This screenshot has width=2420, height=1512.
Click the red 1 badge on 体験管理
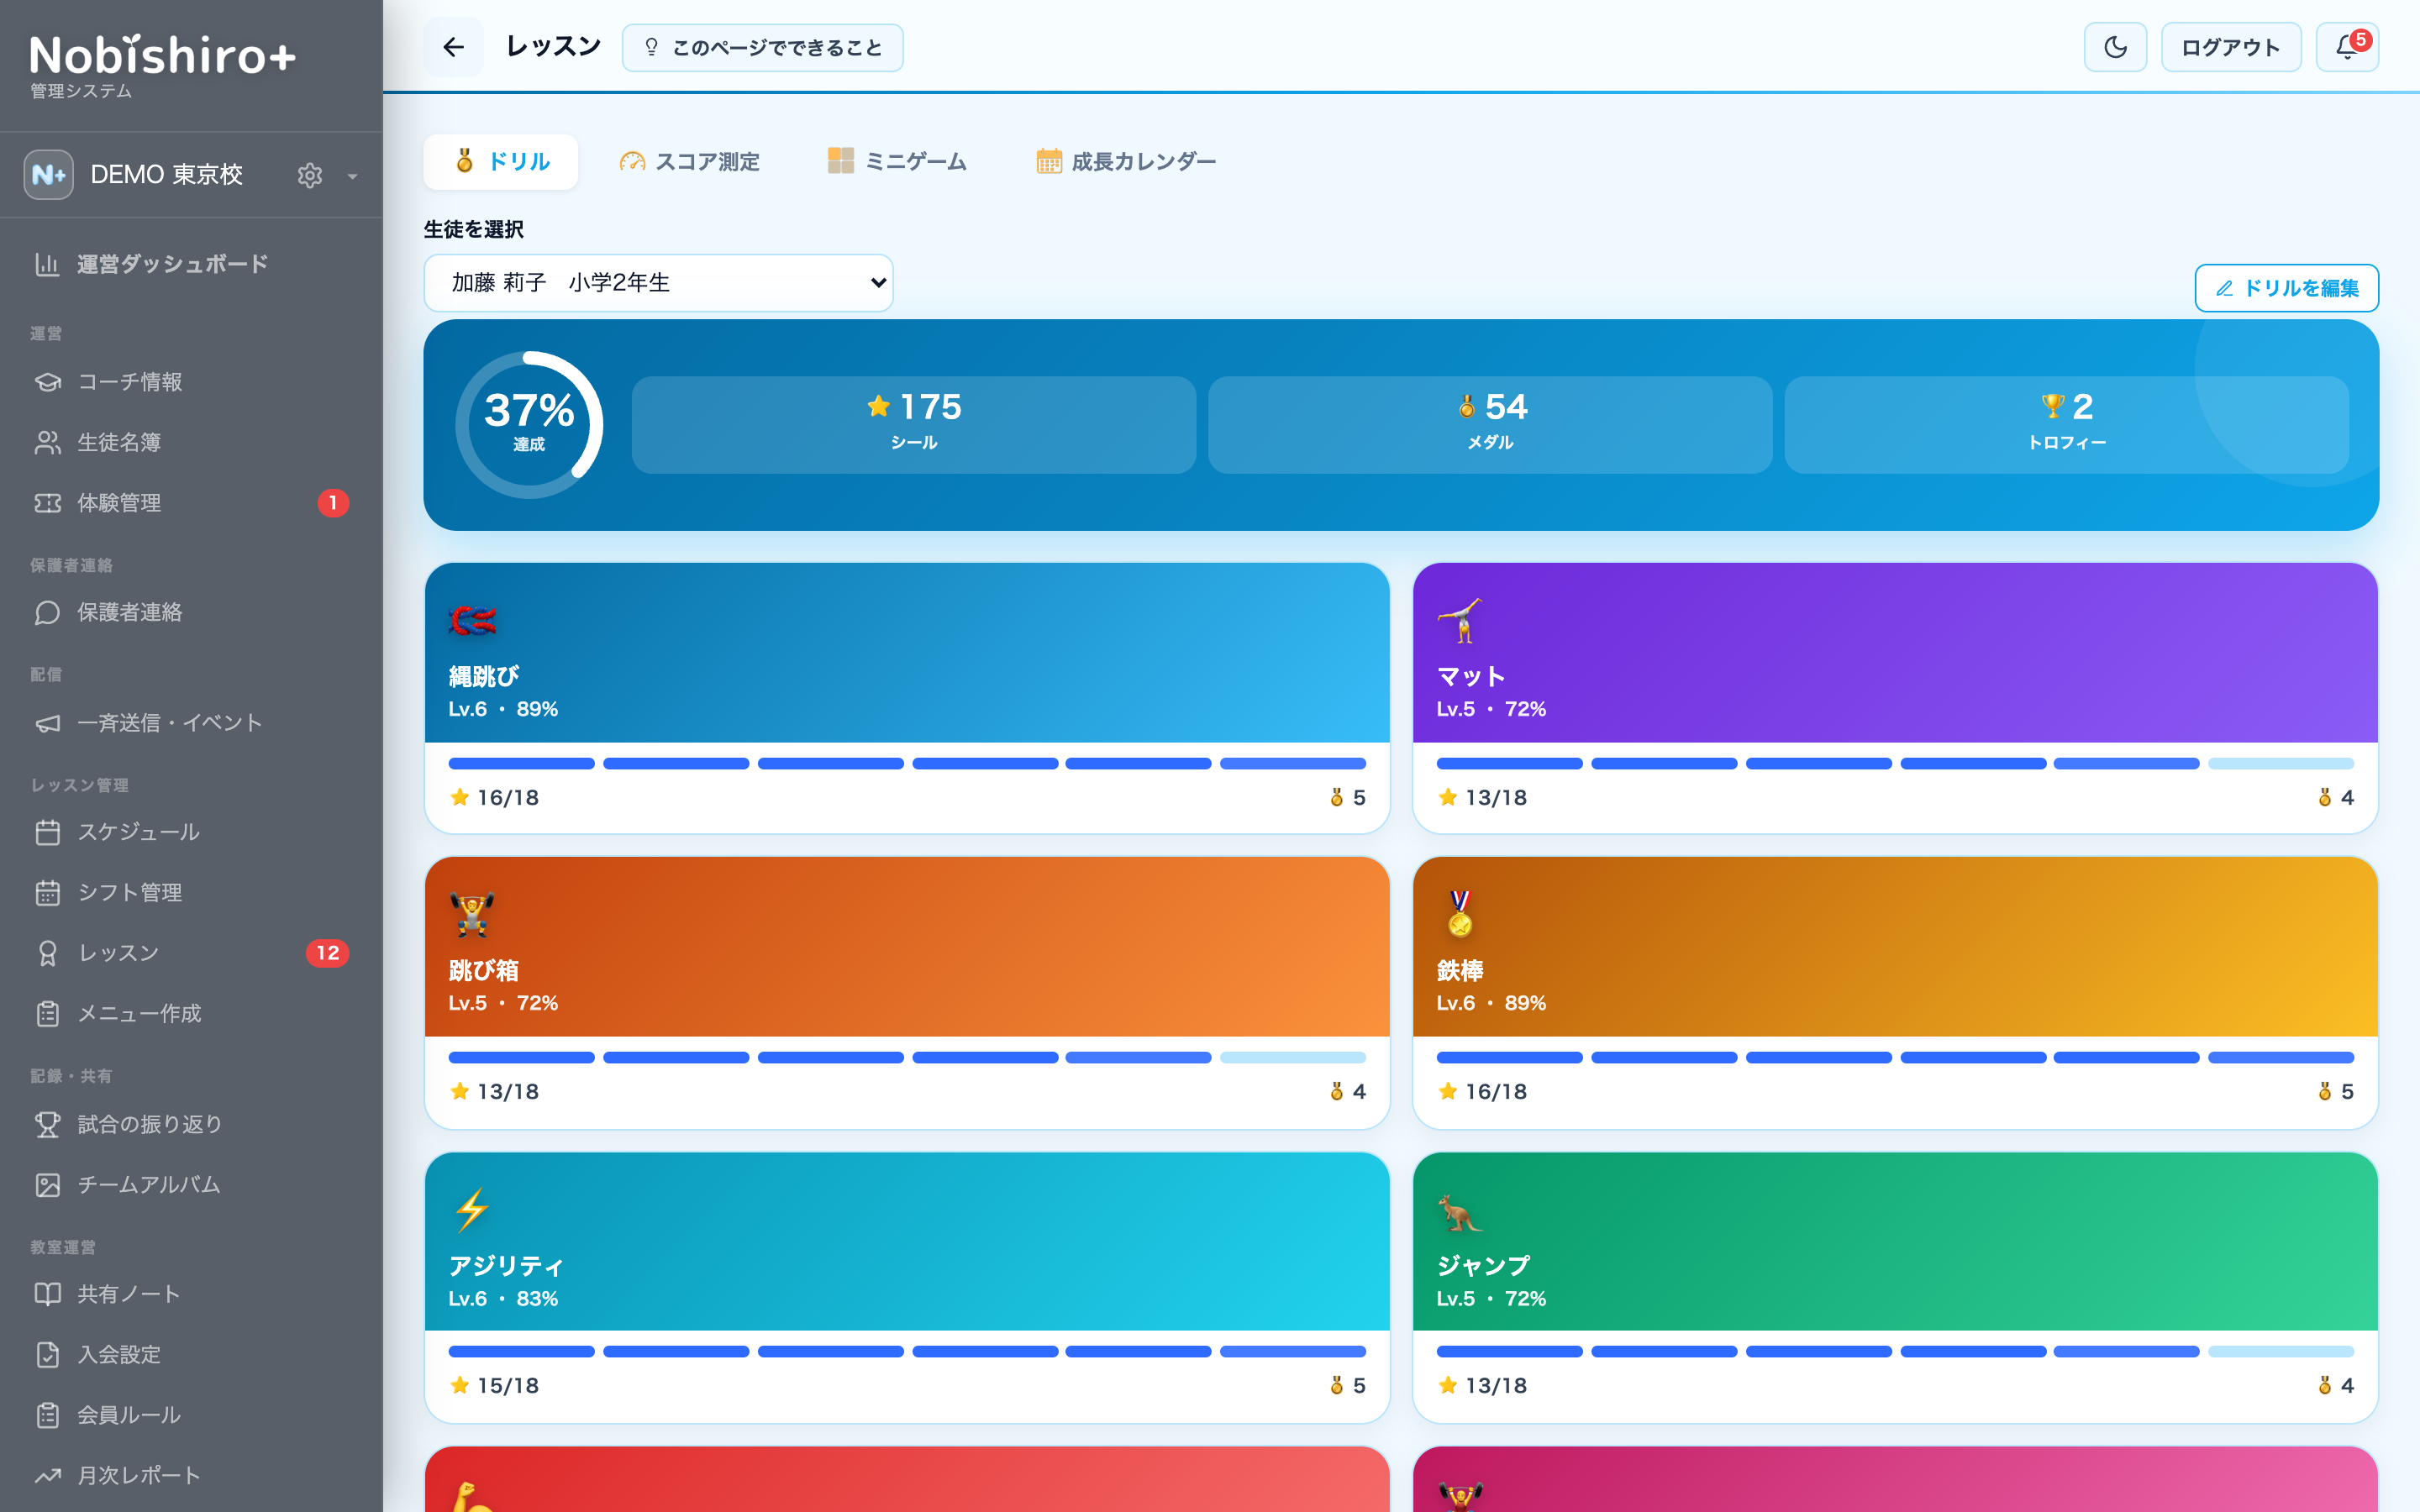click(x=333, y=503)
